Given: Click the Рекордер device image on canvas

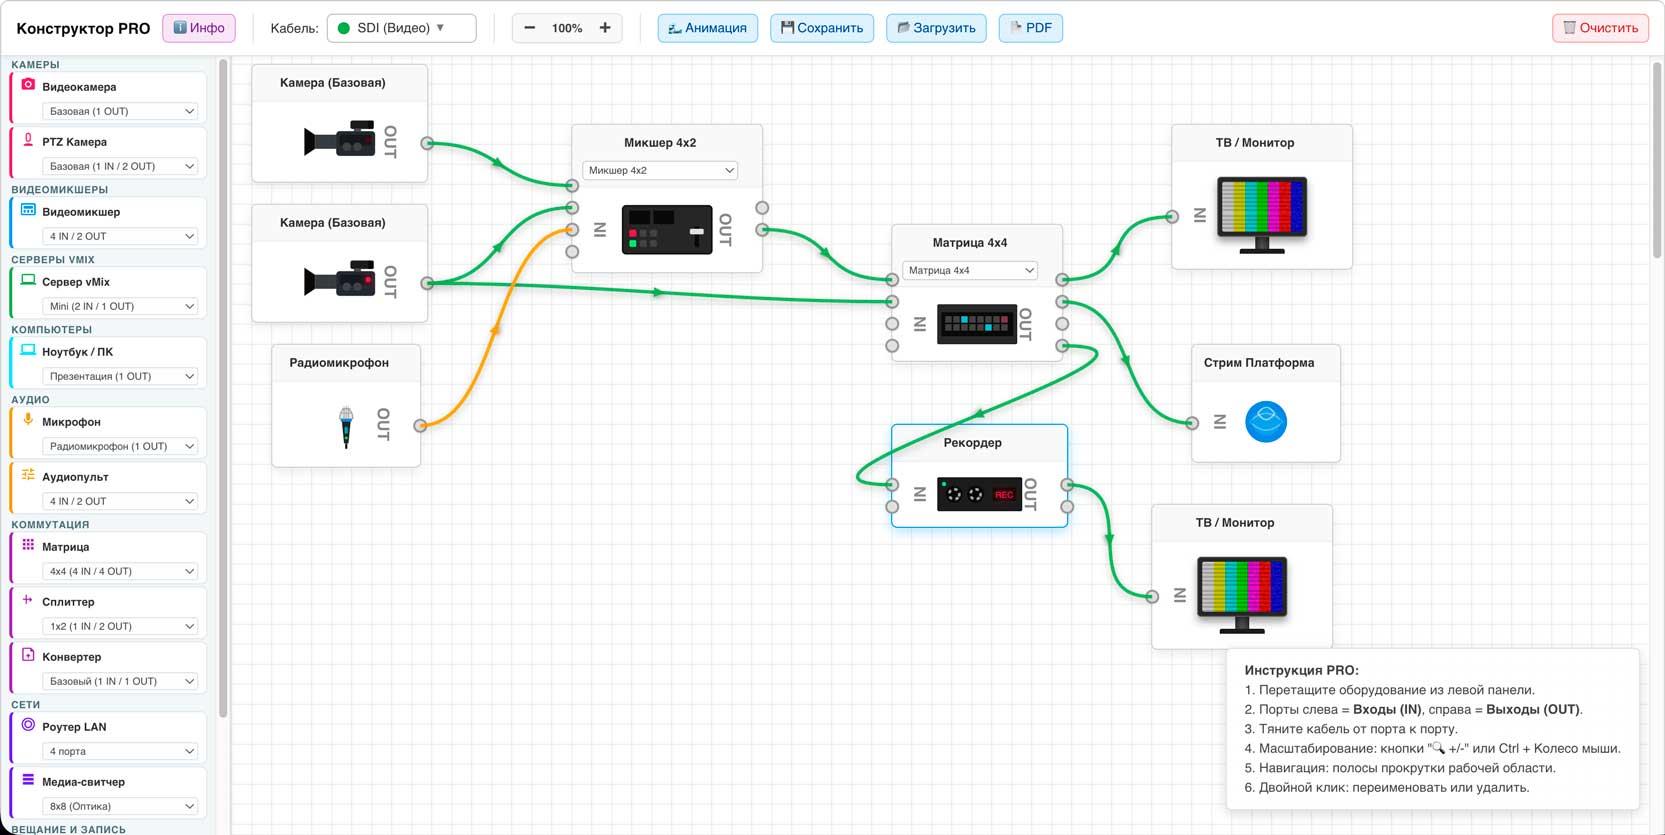Looking at the screenshot, I should tap(979, 494).
